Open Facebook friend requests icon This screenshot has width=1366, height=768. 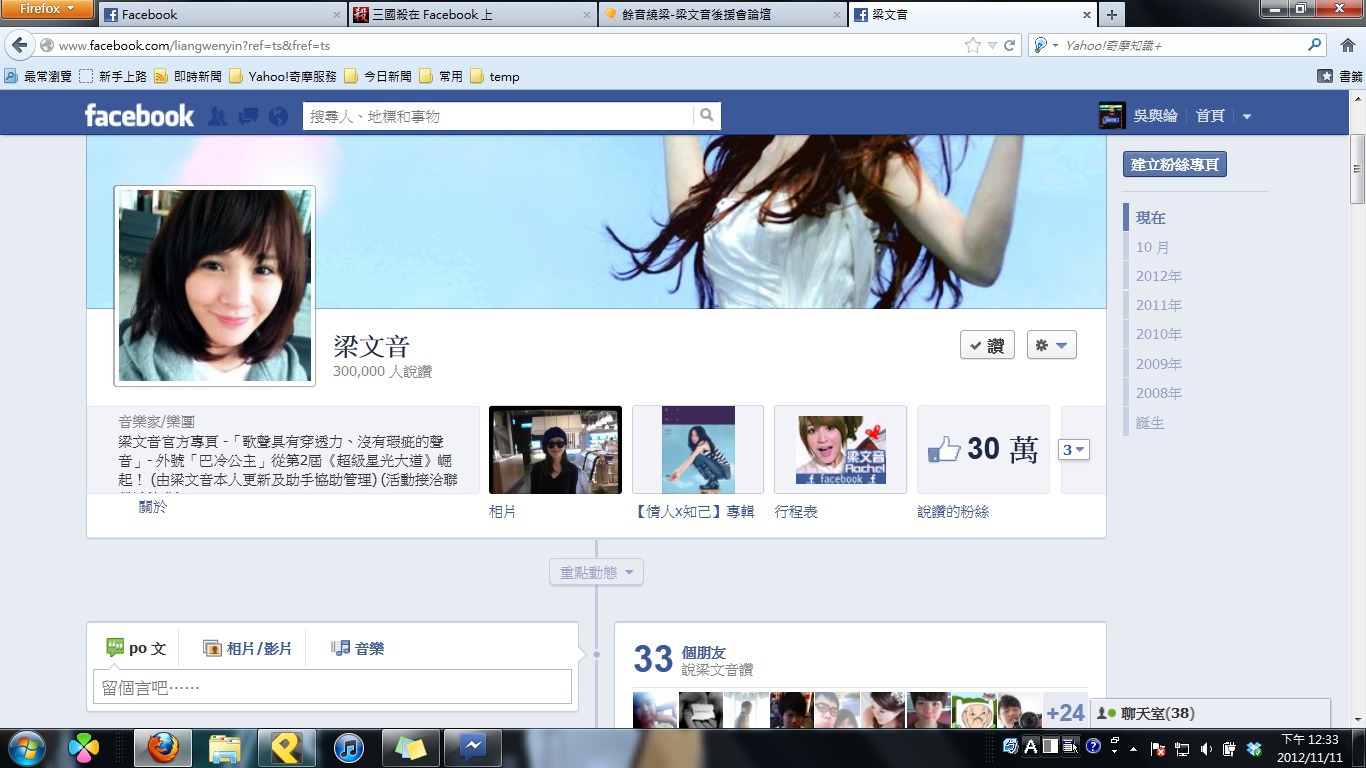(217, 116)
